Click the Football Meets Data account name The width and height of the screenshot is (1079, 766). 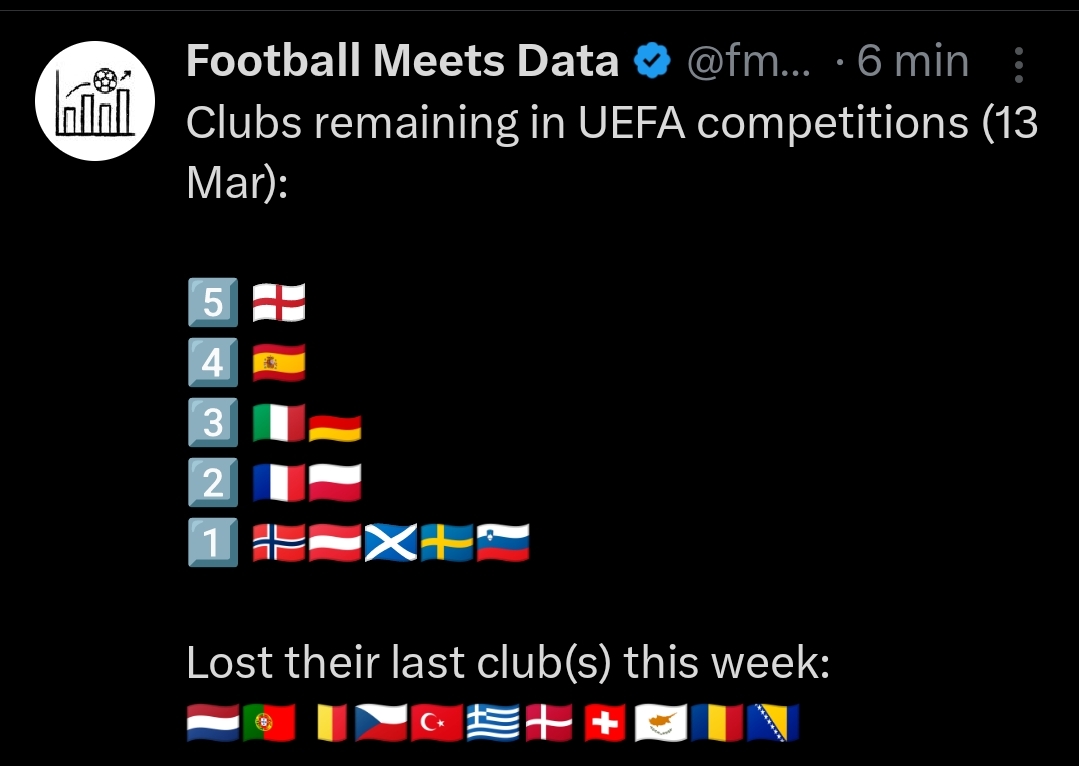[402, 62]
